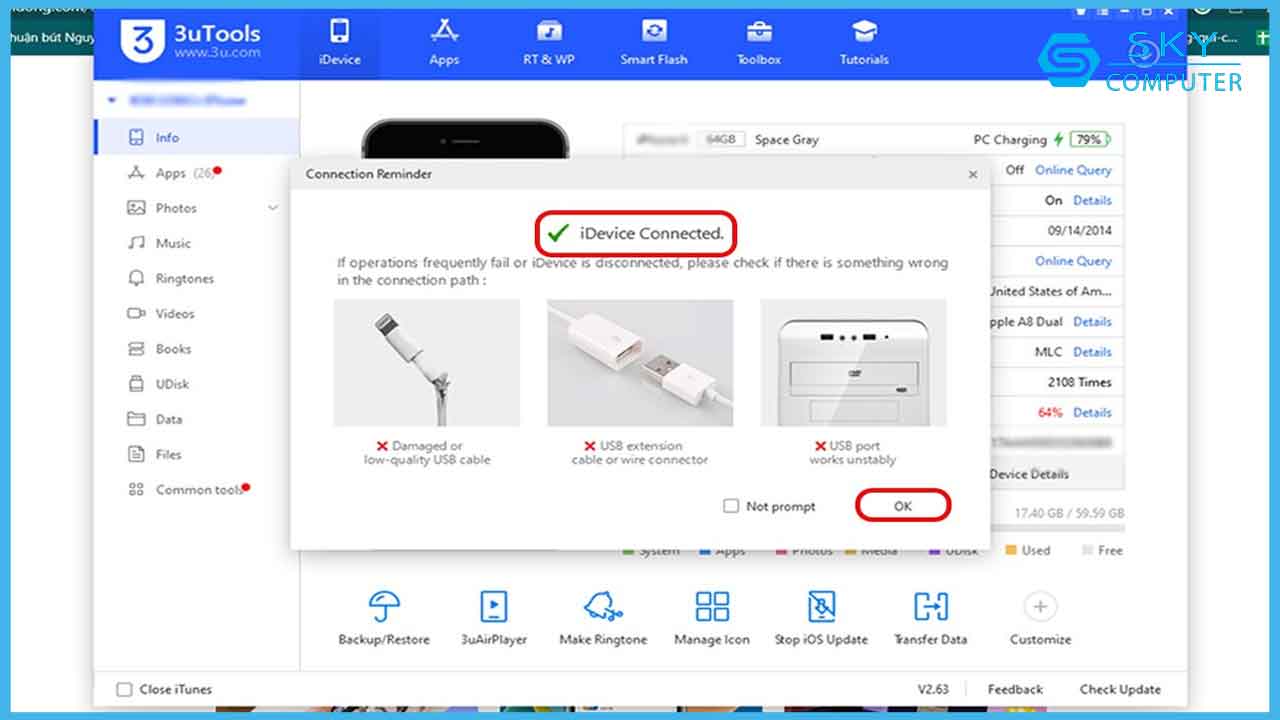Image resolution: width=1280 pixels, height=720 pixels.
Task: Open the Make Ringtone bell icon
Action: (x=603, y=607)
